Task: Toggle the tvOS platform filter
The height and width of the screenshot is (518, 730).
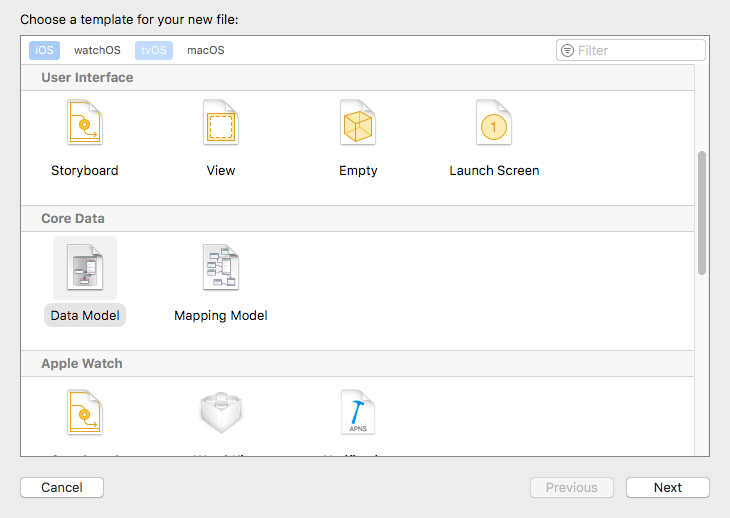Action: tap(154, 50)
